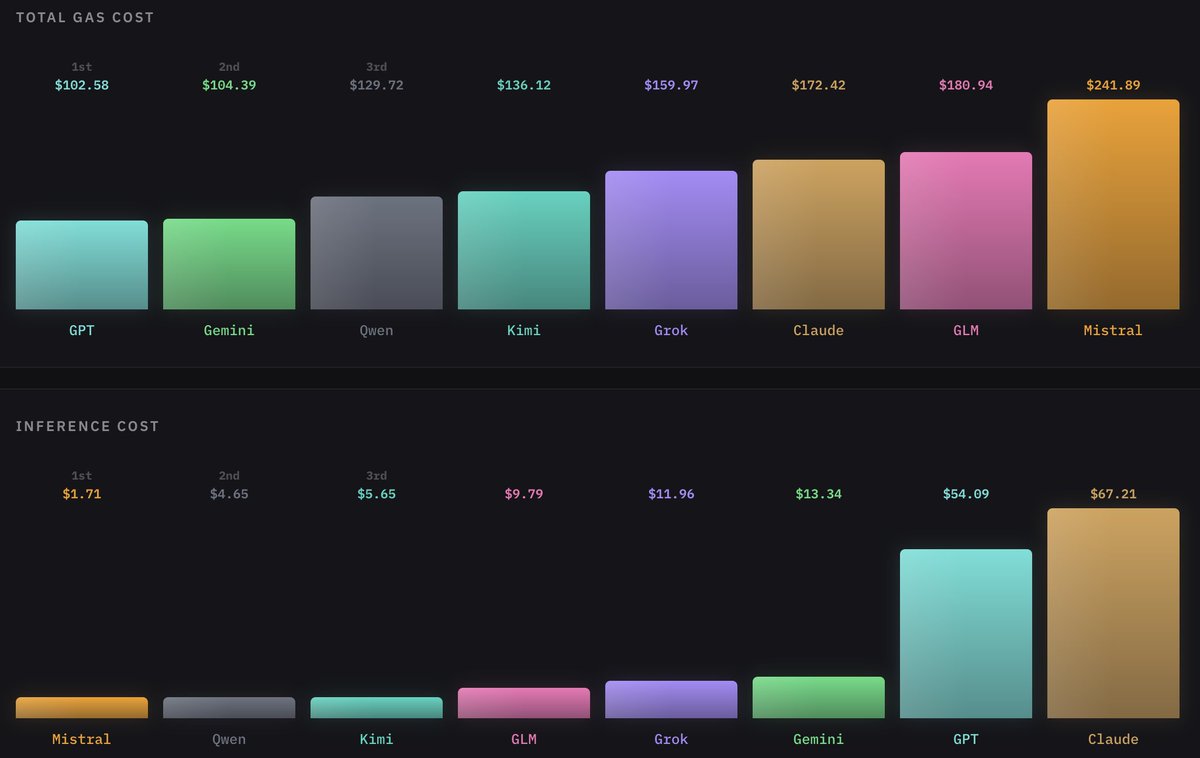This screenshot has width=1200, height=758.
Task: Select the Gemini bar in Inference Cost
Action: click(819, 698)
